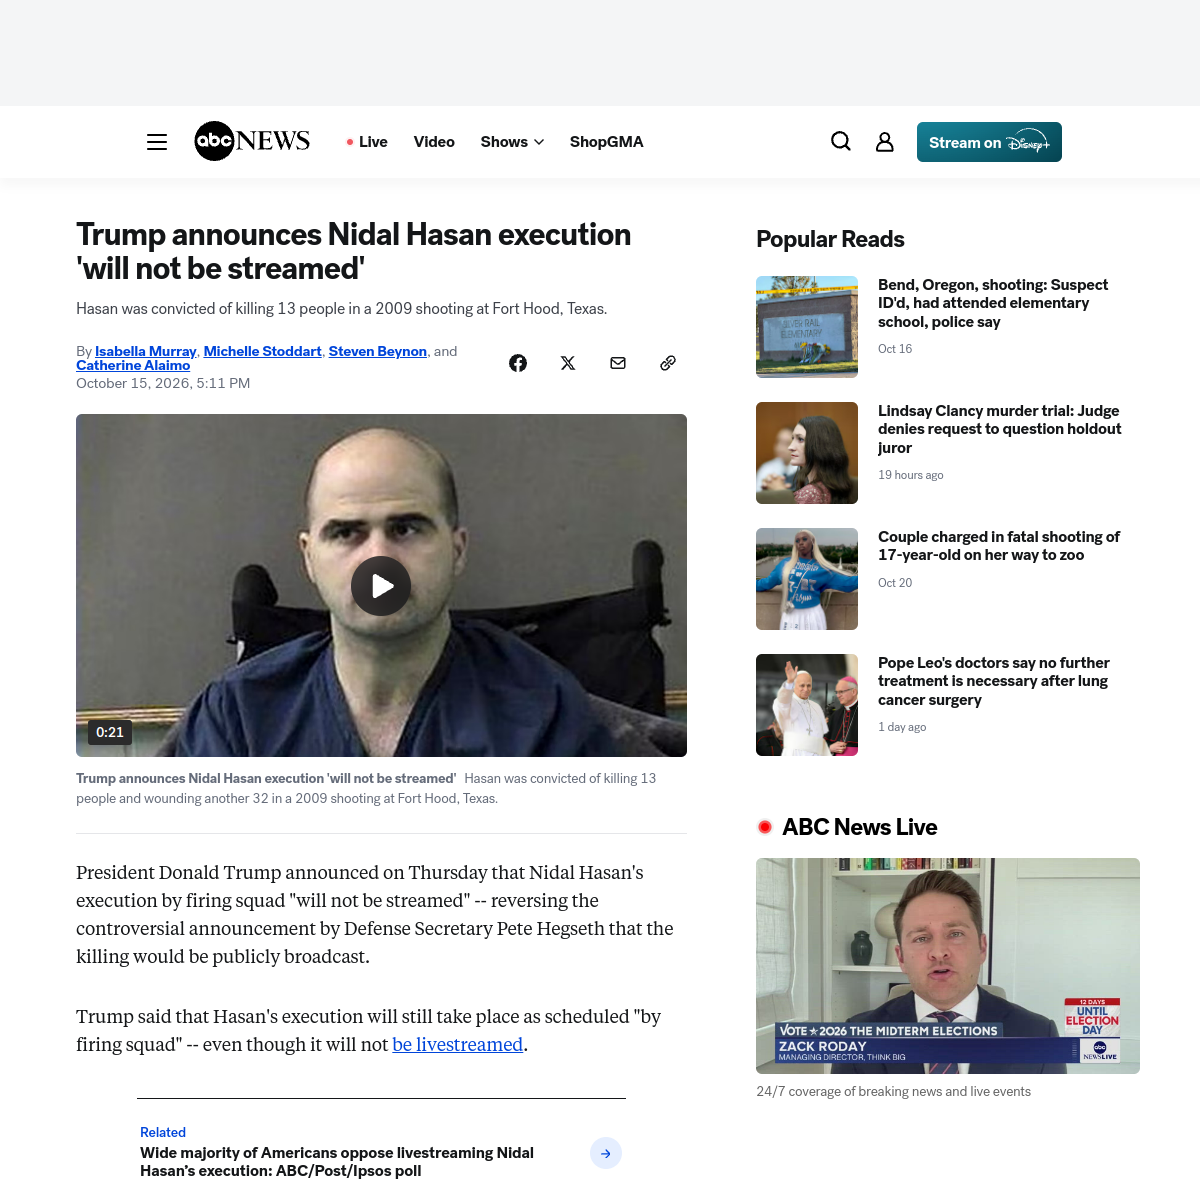Viewport: 1200px width, 1200px height.
Task: Click the October 15, 2026 timestamp
Action: 163,383
